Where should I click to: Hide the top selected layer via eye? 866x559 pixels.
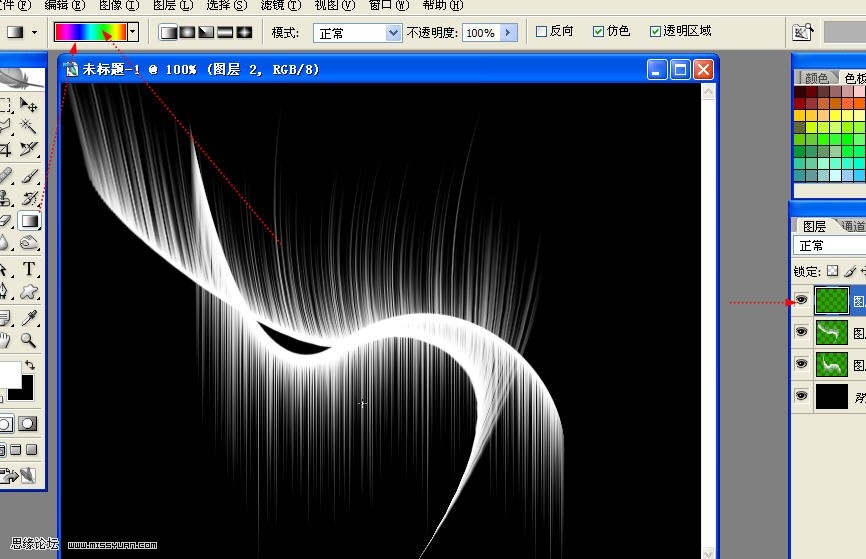801,300
